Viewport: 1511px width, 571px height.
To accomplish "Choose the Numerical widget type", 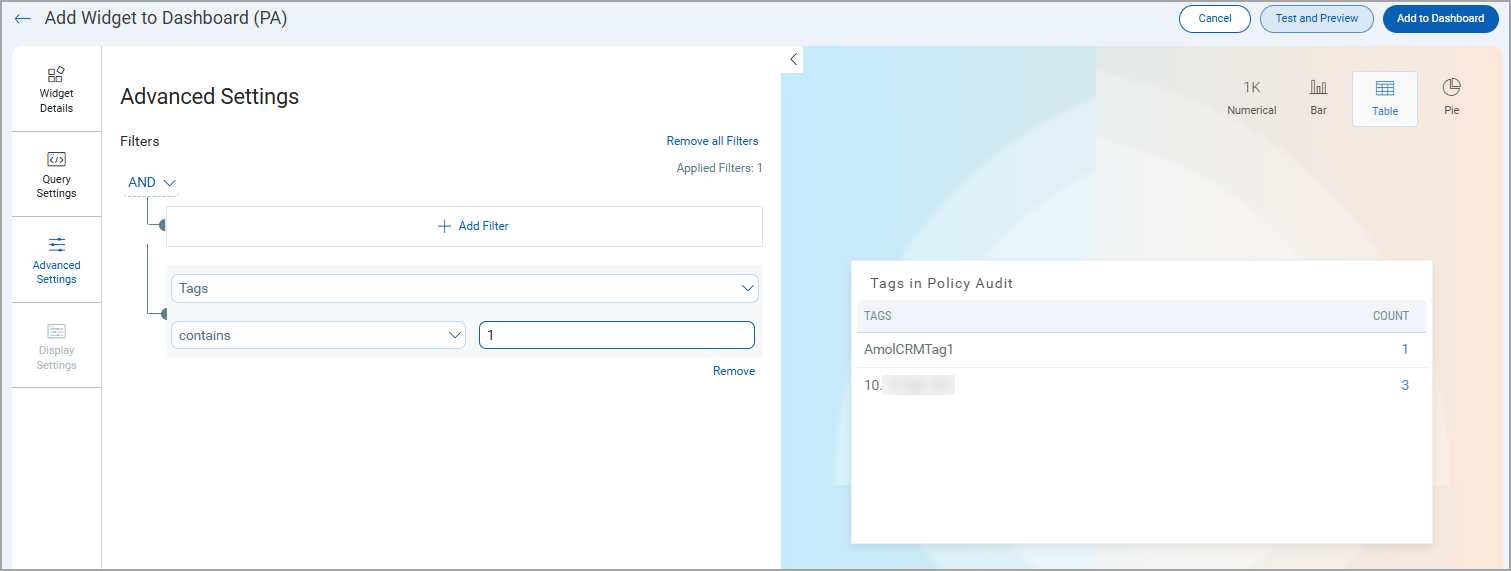I will 1252,98.
